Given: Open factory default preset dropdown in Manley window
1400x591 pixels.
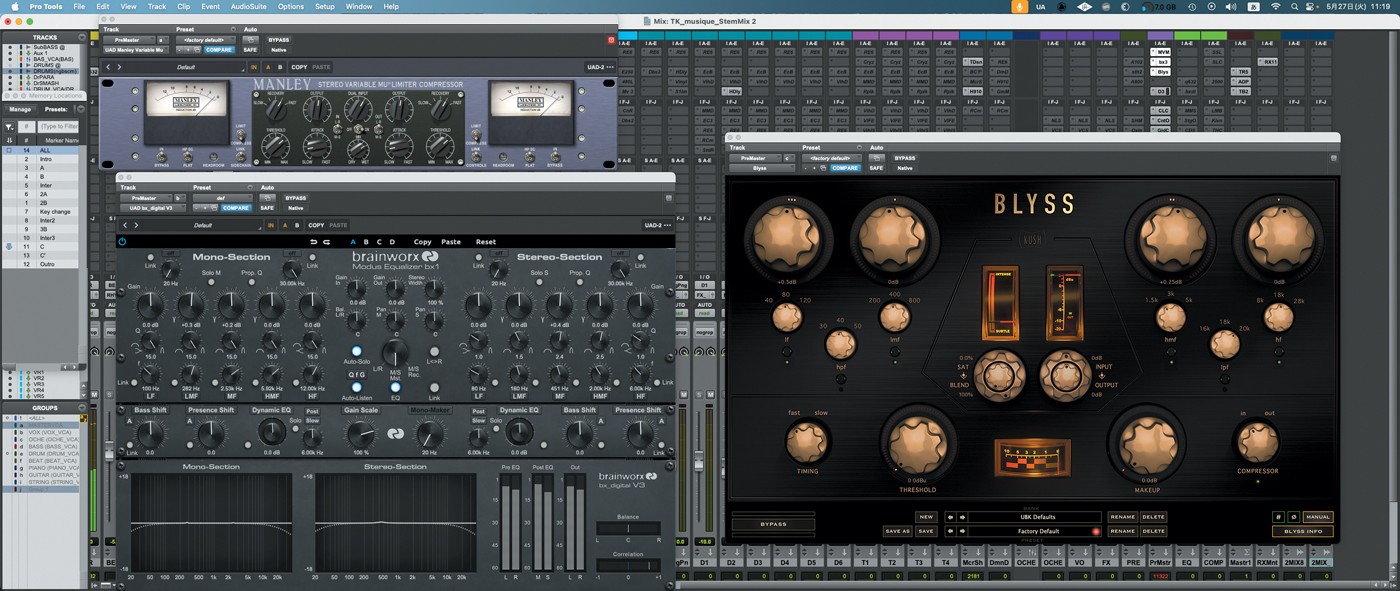Looking at the screenshot, I should tap(208, 40).
